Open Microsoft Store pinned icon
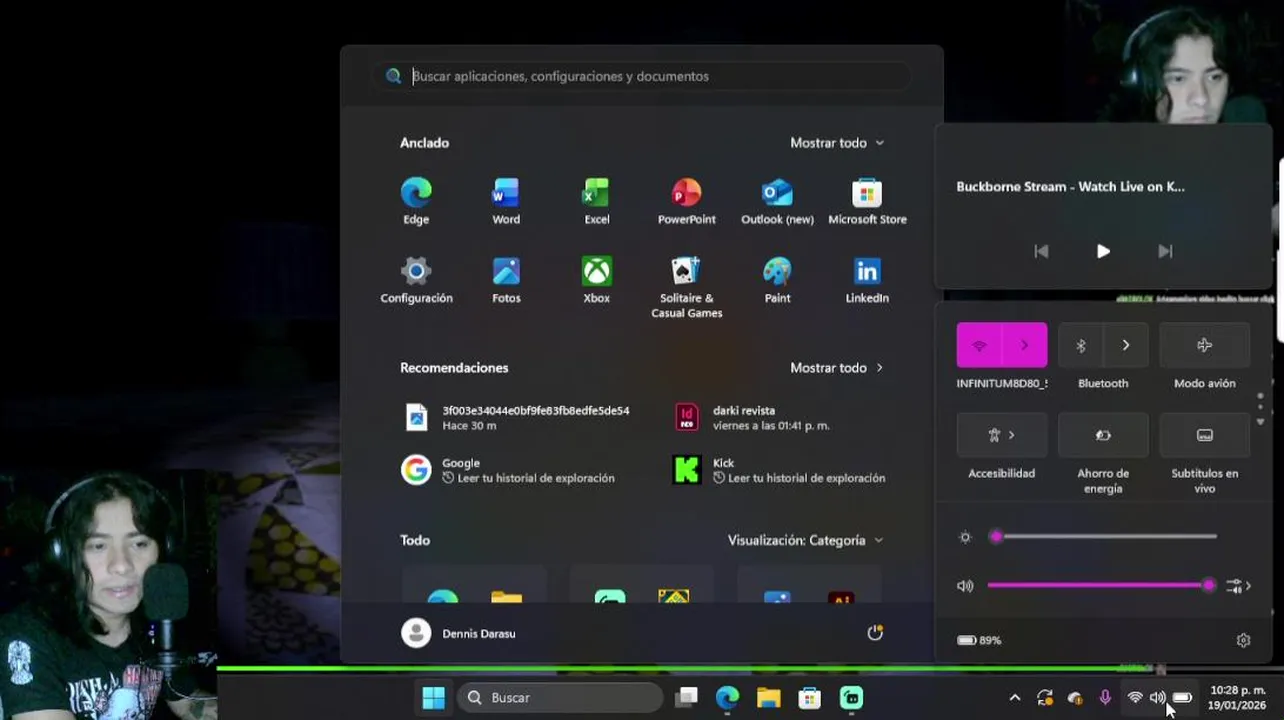1284x720 pixels. (x=867, y=201)
